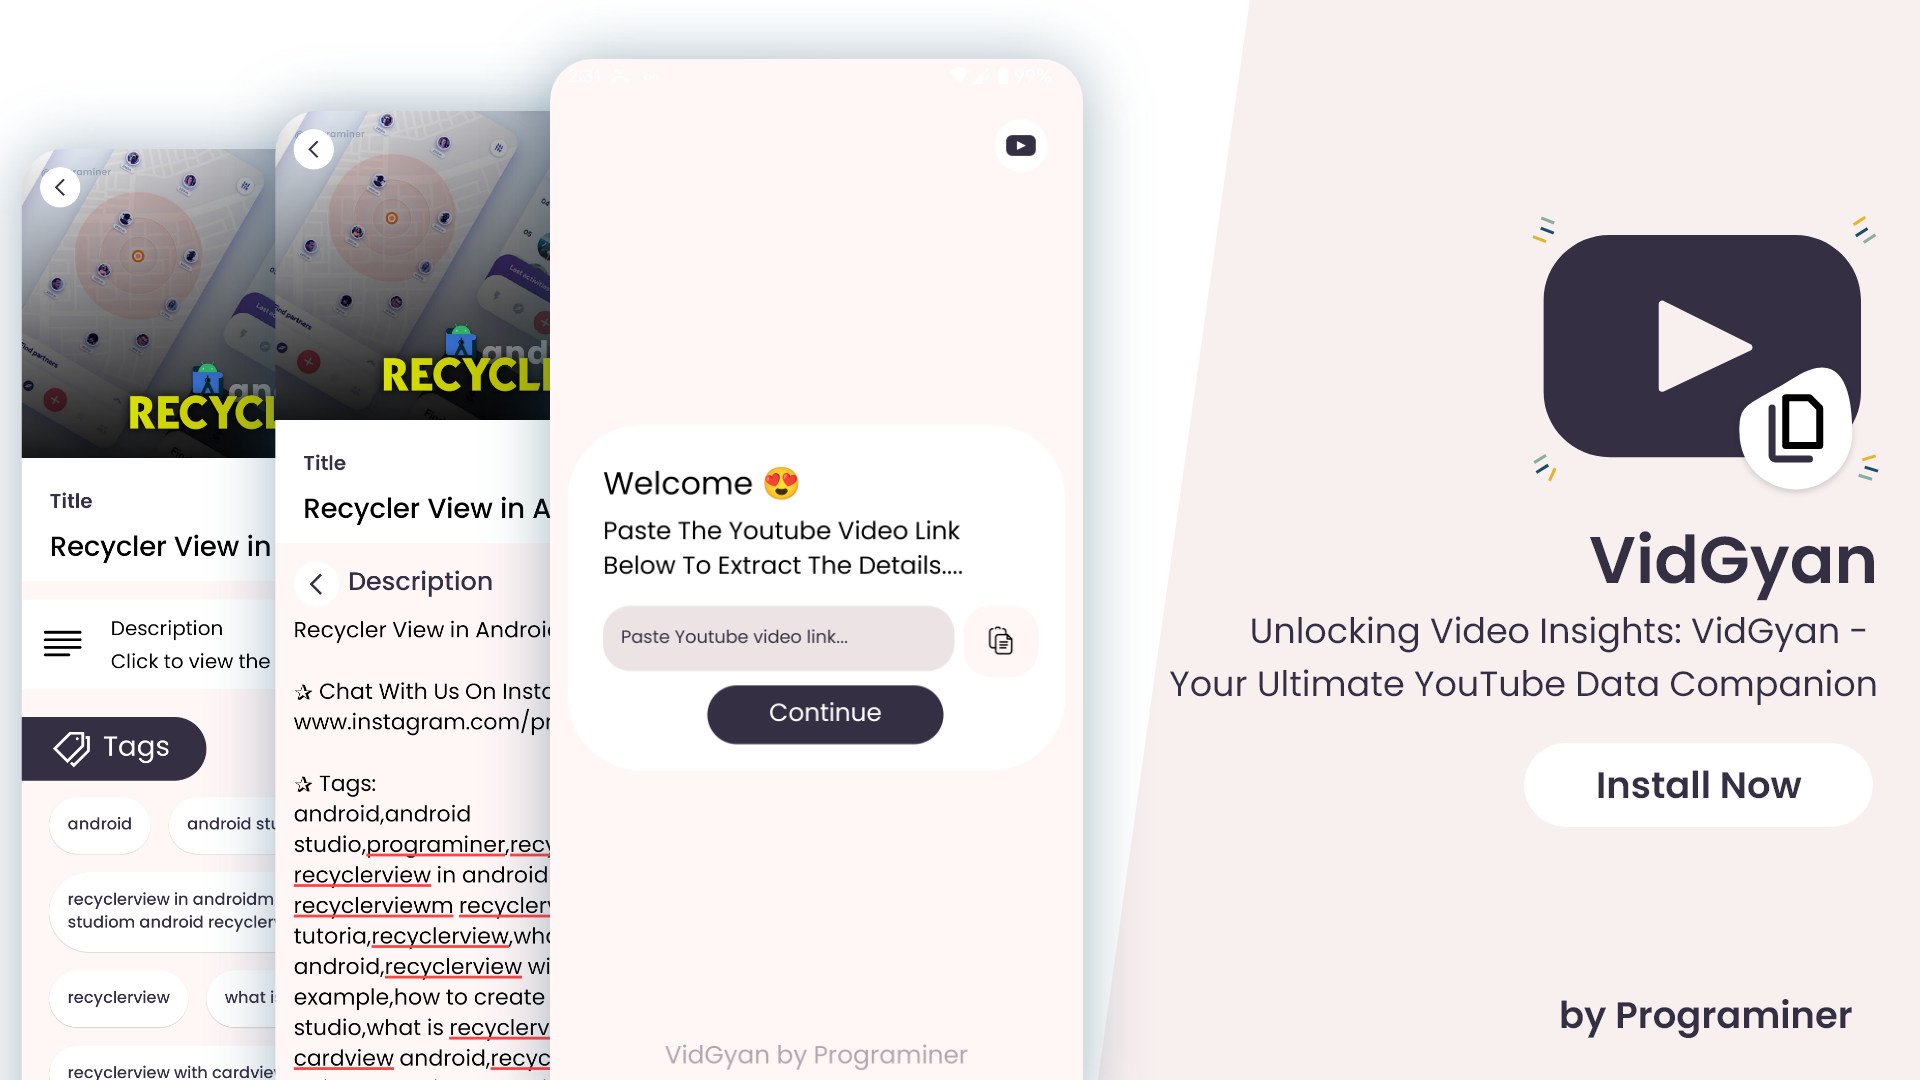
Task: Click the Continue button to proceed
Action: point(823,713)
